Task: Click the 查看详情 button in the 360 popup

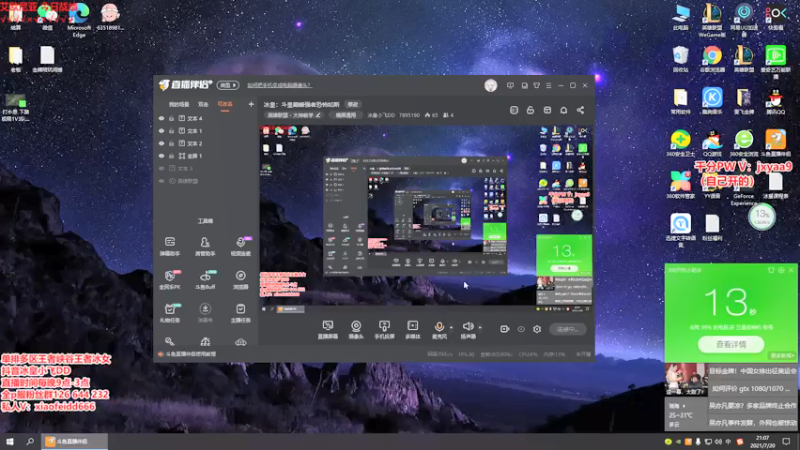Action: pos(731,344)
